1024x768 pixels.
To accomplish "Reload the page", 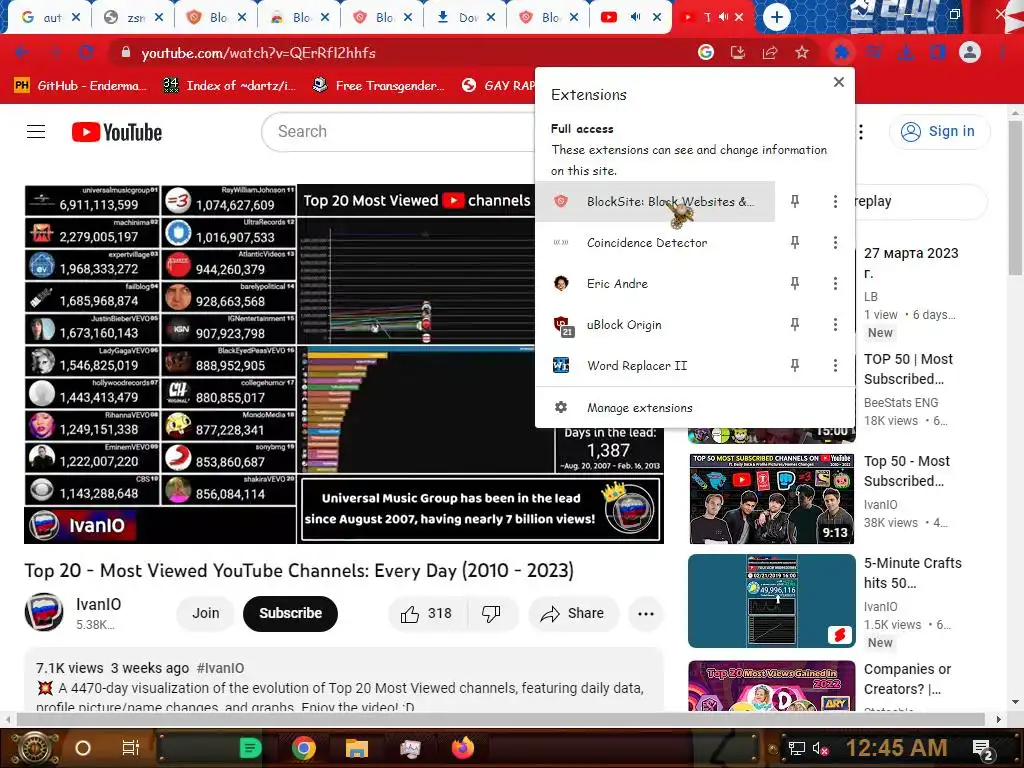I will pyautogui.click(x=86, y=52).
